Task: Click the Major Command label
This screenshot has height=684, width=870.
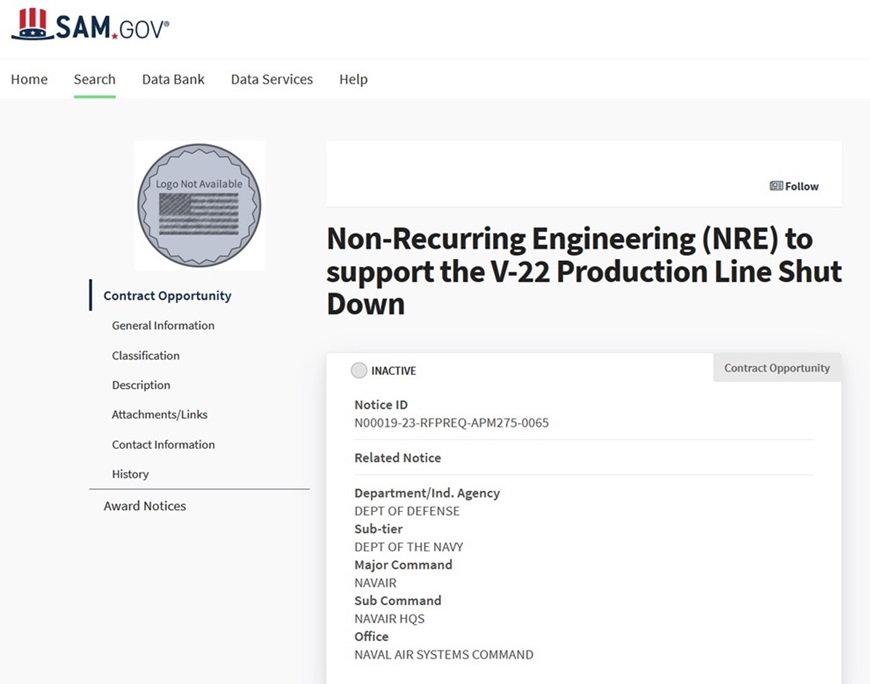Action: tap(403, 565)
